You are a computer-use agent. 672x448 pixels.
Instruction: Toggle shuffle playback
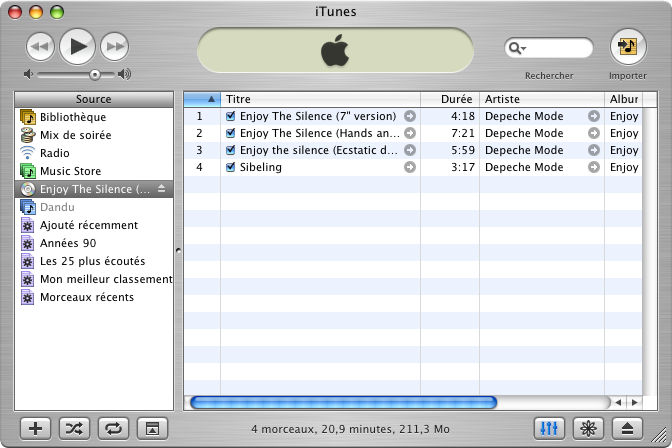[74, 428]
